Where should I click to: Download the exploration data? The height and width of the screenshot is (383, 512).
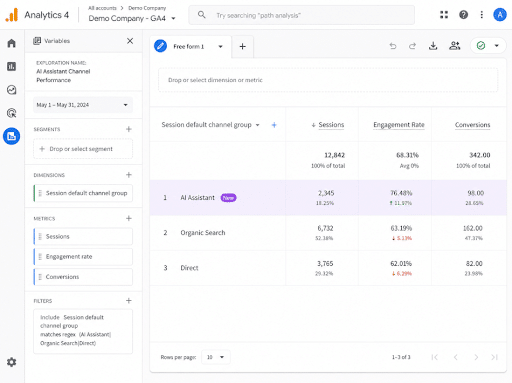pos(433,46)
